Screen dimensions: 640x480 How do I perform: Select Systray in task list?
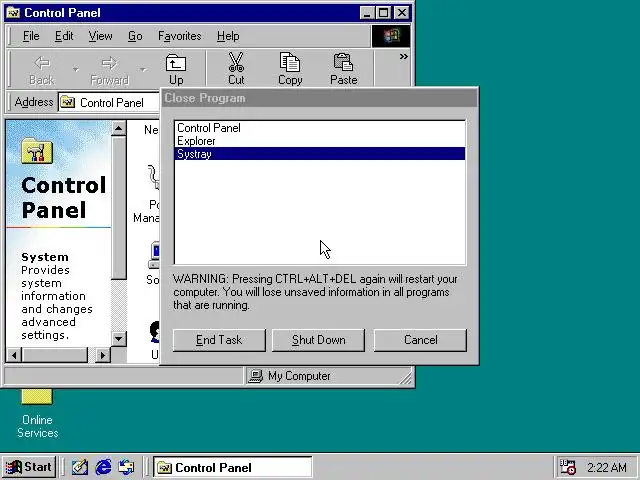pyautogui.click(x=320, y=154)
